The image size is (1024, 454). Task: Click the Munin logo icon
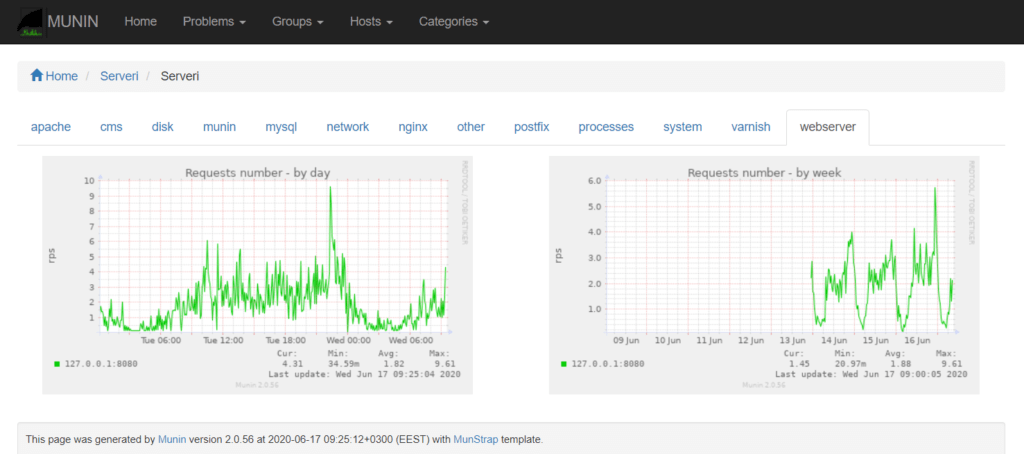coord(31,21)
